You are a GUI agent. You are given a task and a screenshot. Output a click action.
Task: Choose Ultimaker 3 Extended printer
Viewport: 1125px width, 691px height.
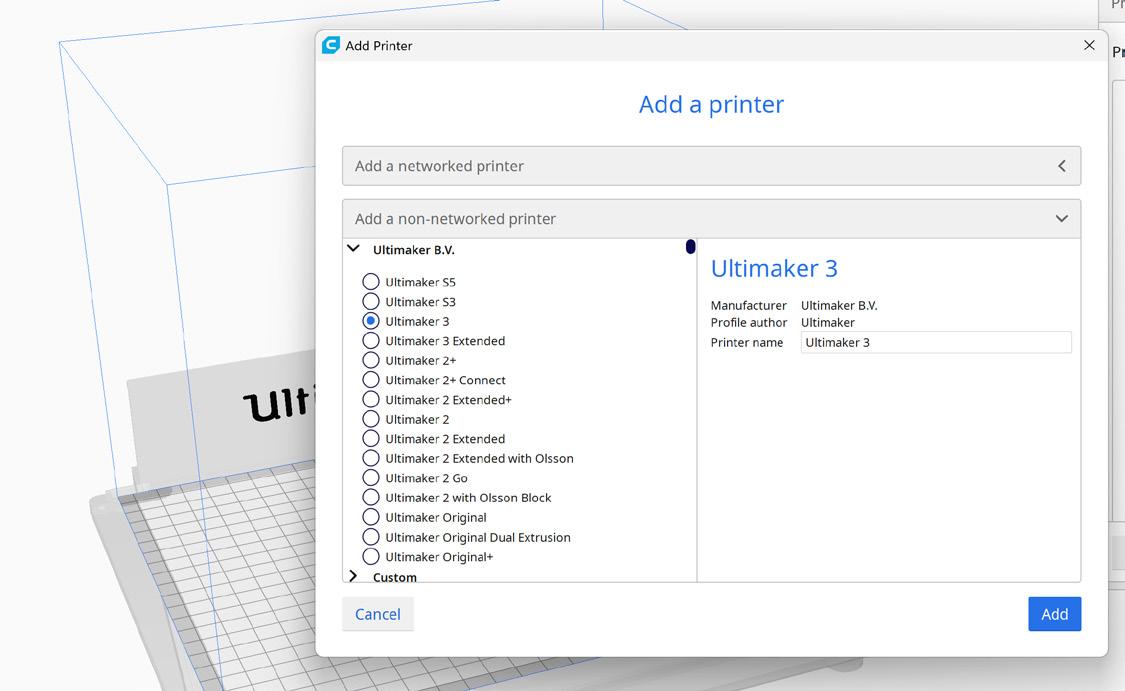pyautogui.click(x=371, y=341)
